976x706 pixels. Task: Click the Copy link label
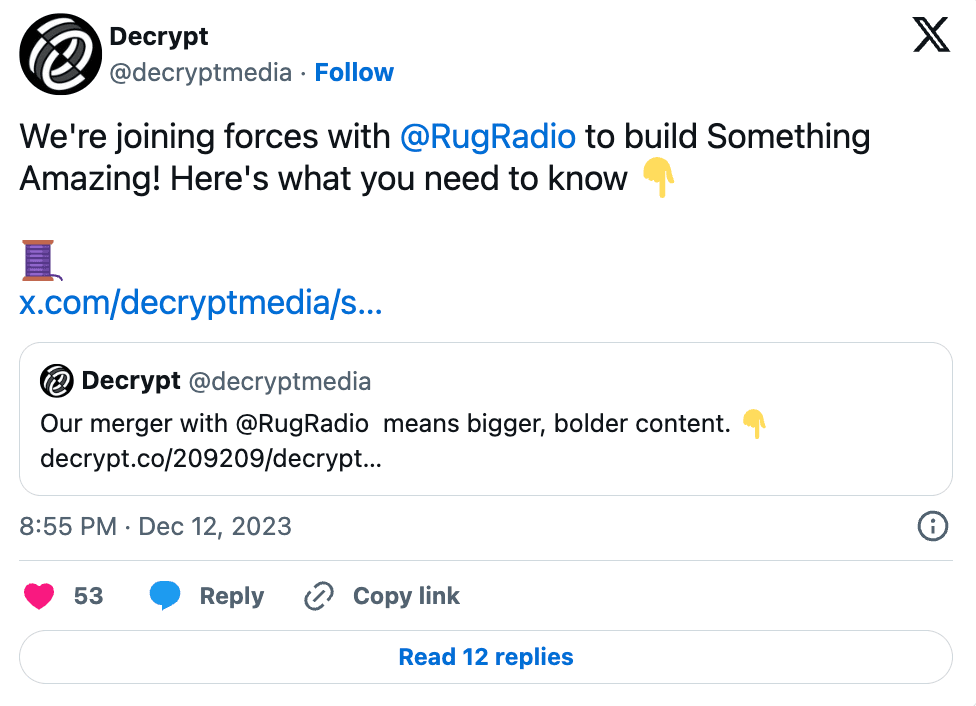tap(406, 596)
